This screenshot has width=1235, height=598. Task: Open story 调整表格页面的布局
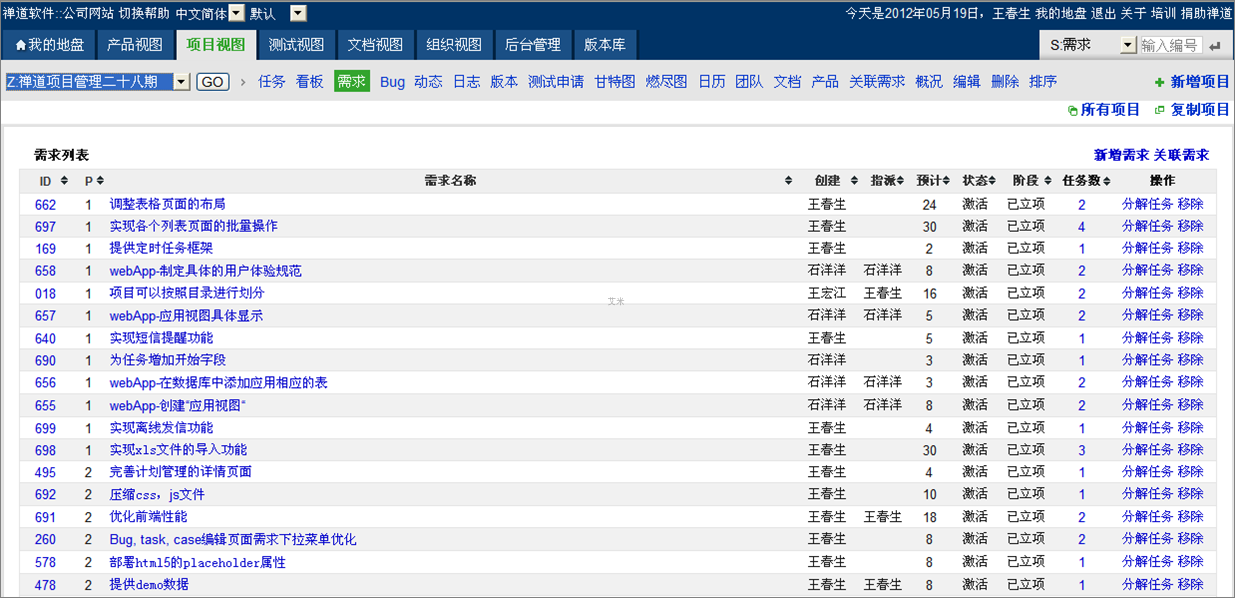point(167,204)
